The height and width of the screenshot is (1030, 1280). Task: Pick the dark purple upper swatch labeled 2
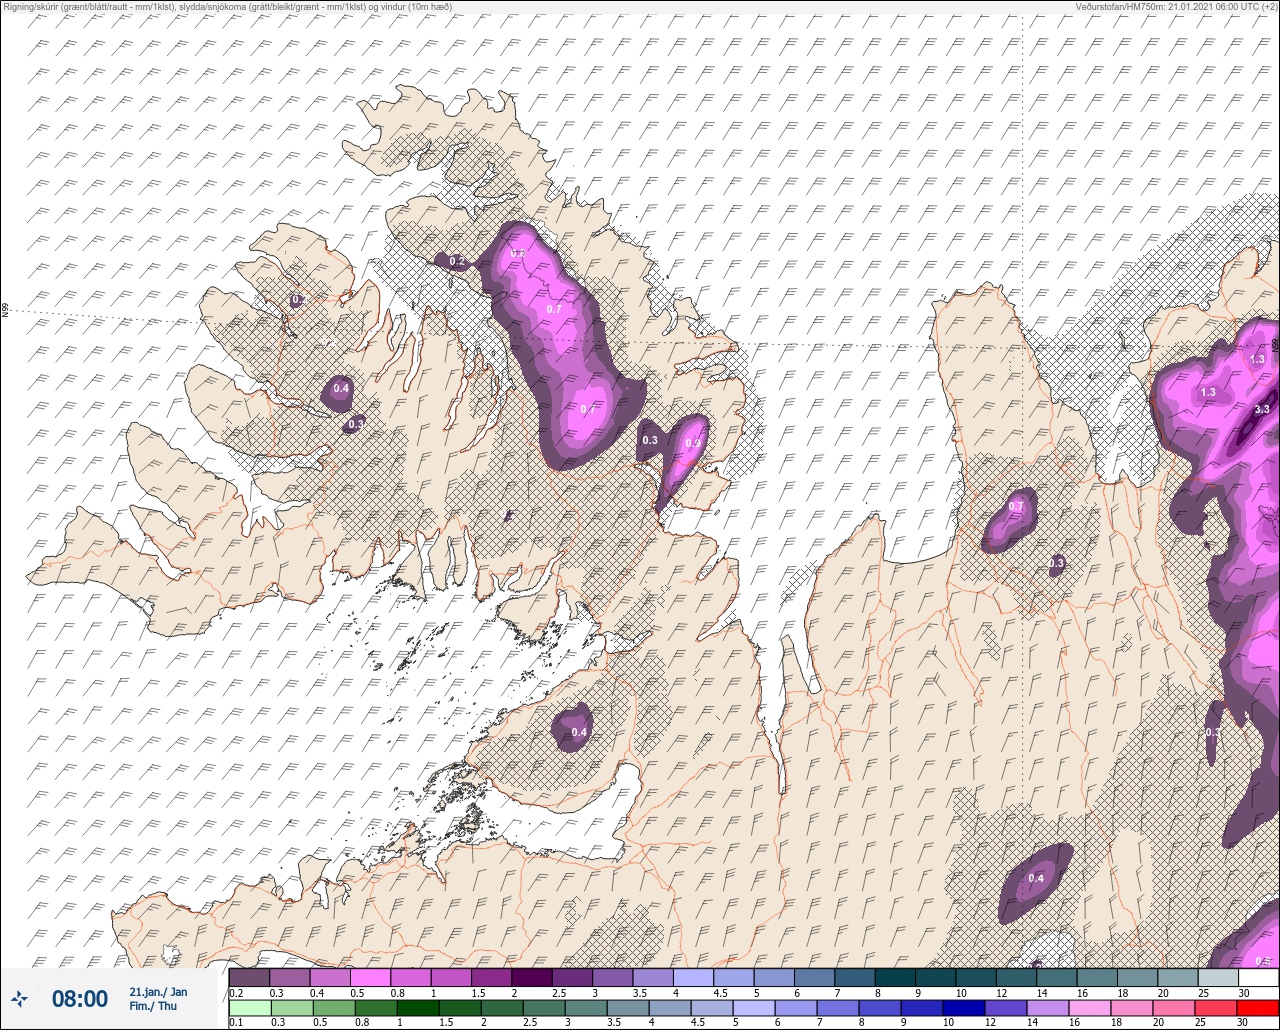[532, 977]
